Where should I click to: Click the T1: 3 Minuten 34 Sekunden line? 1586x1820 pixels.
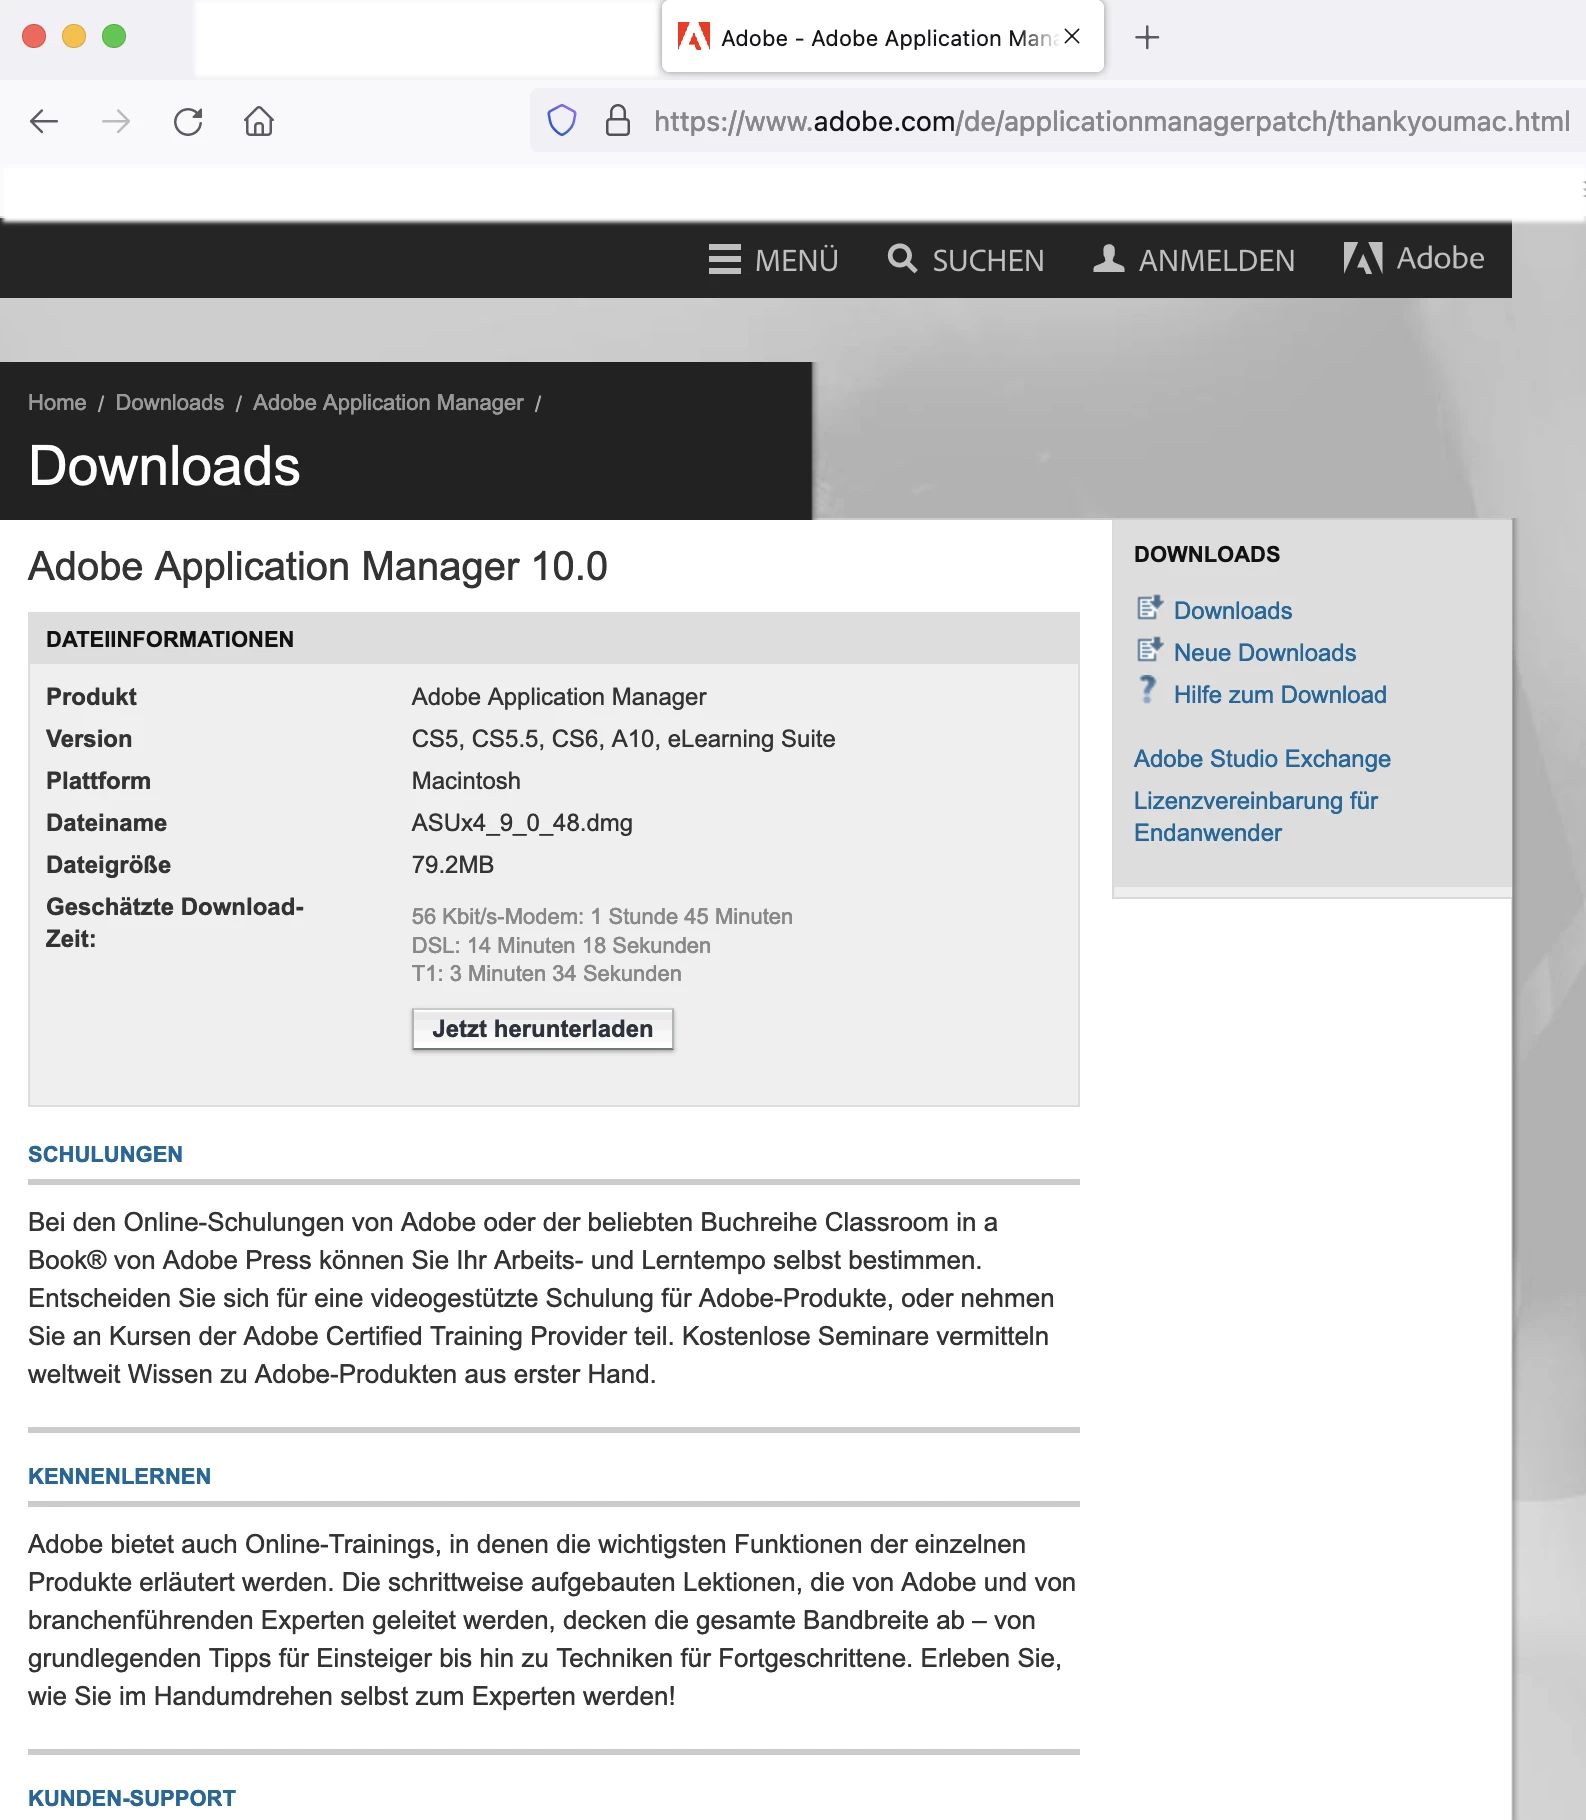(547, 974)
